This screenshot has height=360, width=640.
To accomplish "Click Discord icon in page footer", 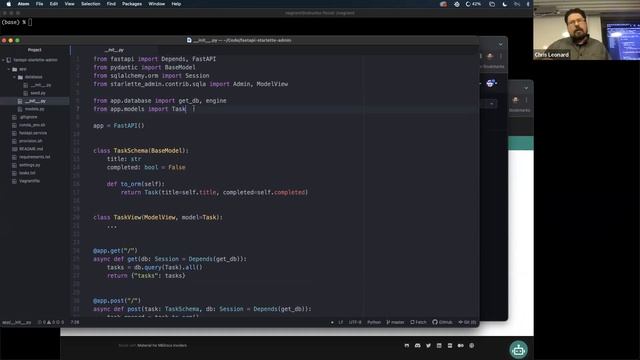I will 418,346.
